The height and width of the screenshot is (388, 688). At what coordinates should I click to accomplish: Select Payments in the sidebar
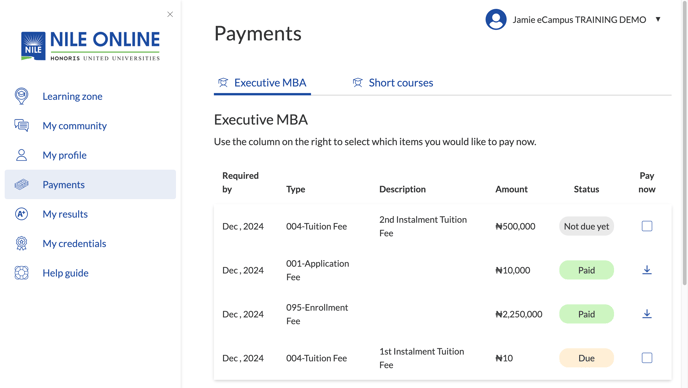click(x=90, y=184)
